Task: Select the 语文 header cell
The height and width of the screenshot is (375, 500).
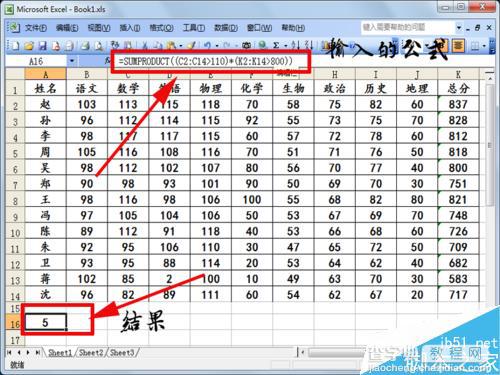Action: point(87,88)
